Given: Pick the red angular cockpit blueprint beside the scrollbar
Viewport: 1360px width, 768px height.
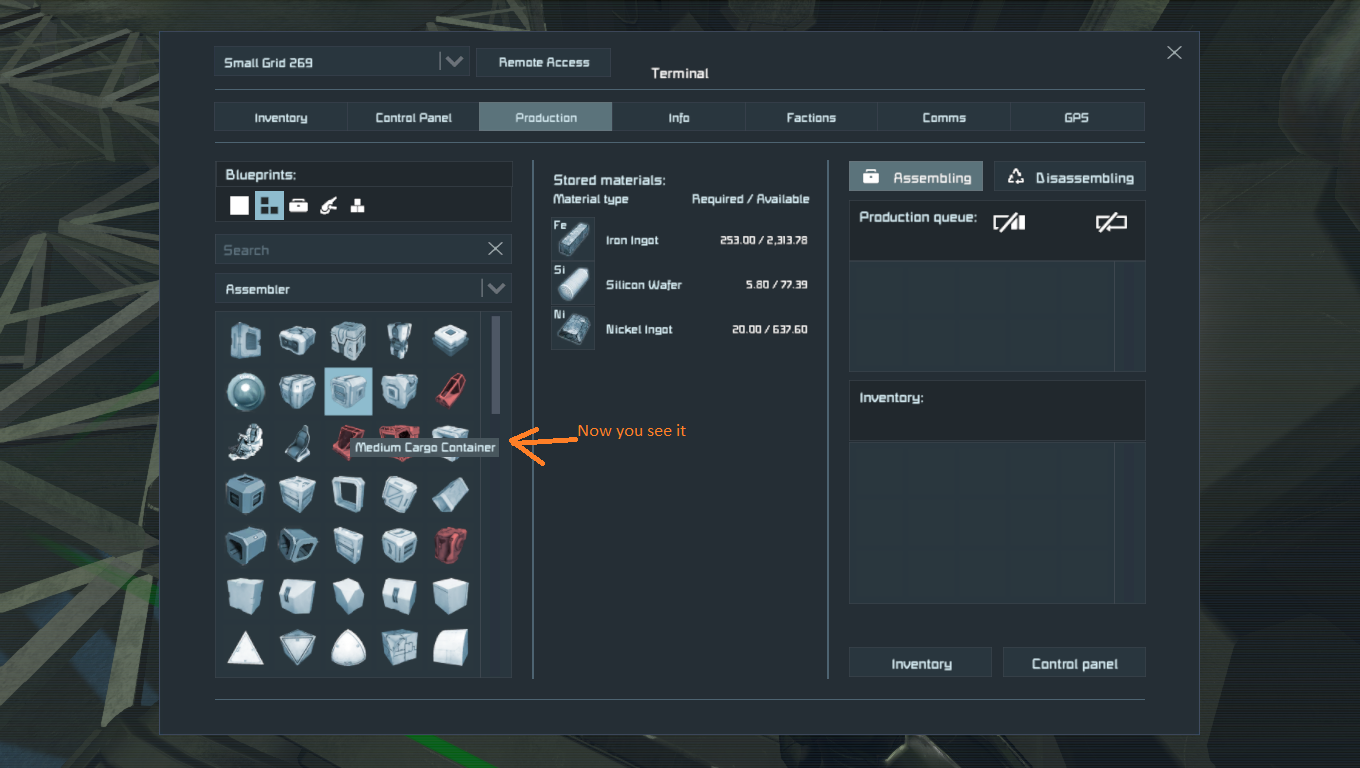Looking at the screenshot, I should (450, 390).
